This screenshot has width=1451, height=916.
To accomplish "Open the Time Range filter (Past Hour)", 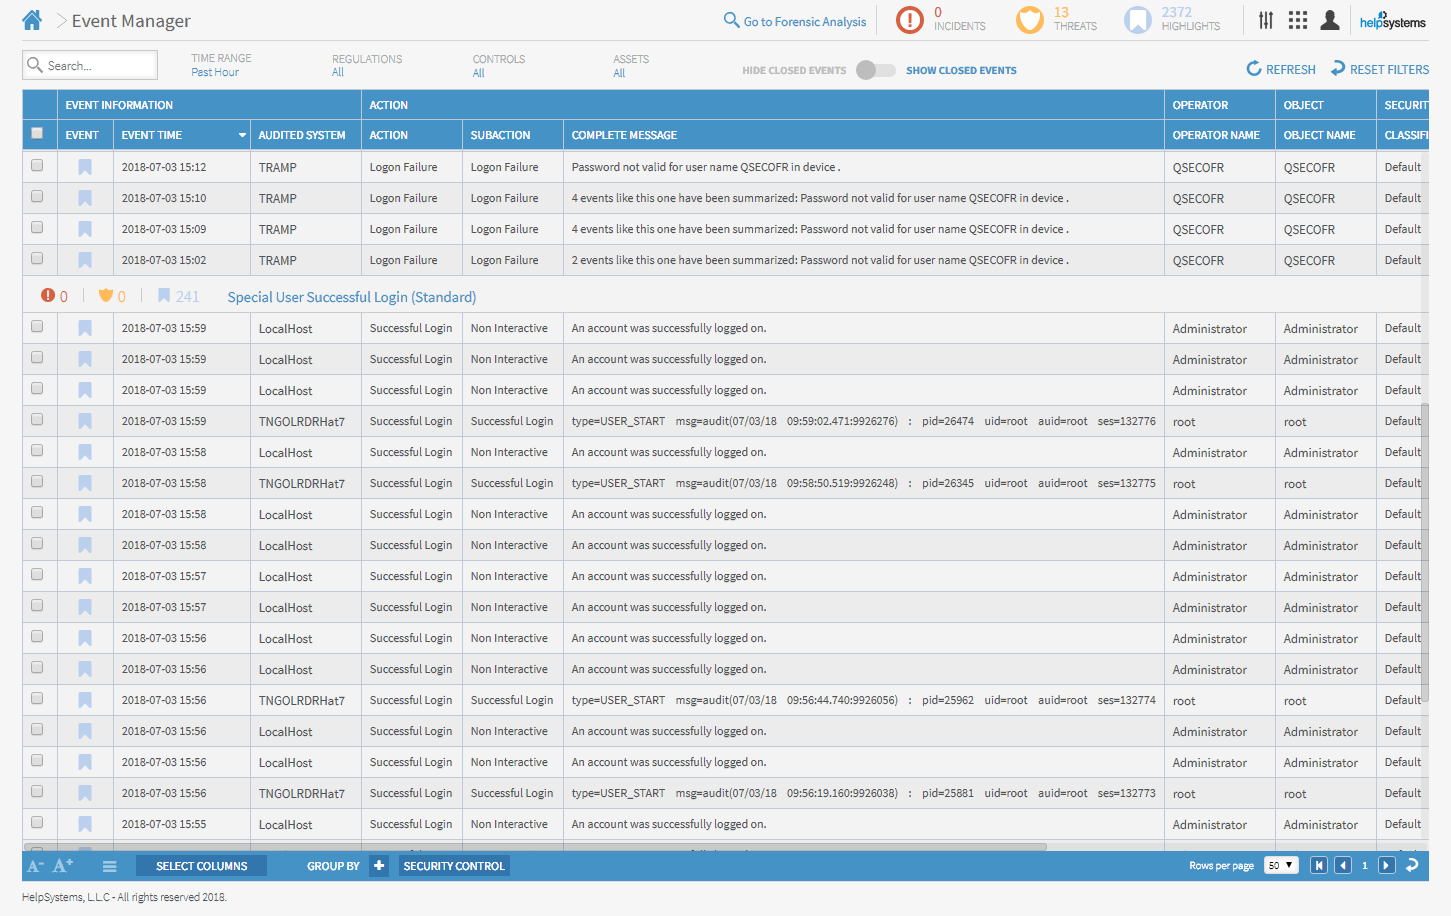I will [x=220, y=66].
